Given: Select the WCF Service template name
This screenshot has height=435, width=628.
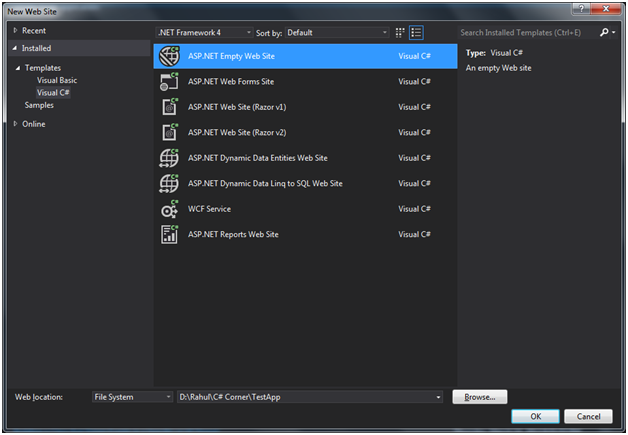Looking at the screenshot, I should click(x=209, y=209).
